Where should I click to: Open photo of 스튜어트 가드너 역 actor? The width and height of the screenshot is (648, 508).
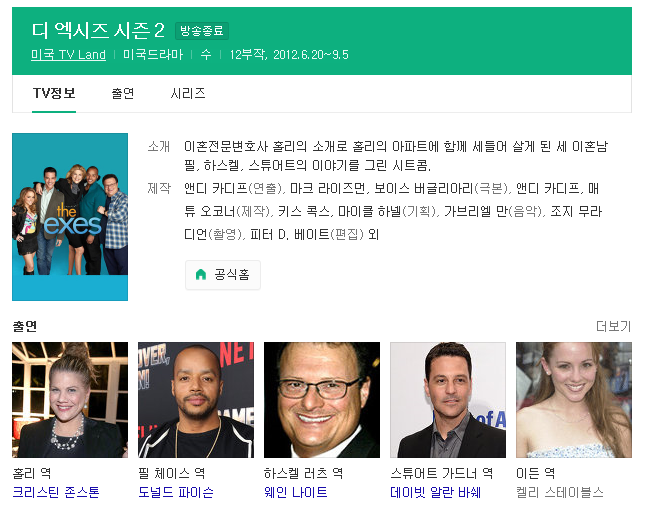(x=448, y=400)
